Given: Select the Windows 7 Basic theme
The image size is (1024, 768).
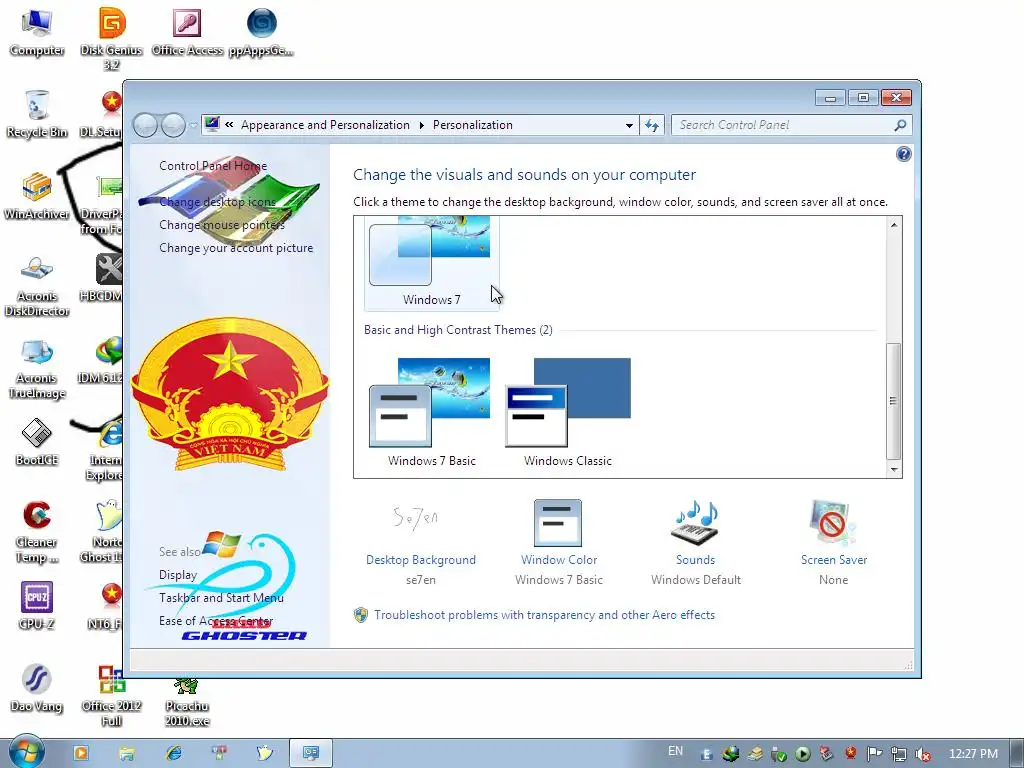Looking at the screenshot, I should tap(432, 412).
